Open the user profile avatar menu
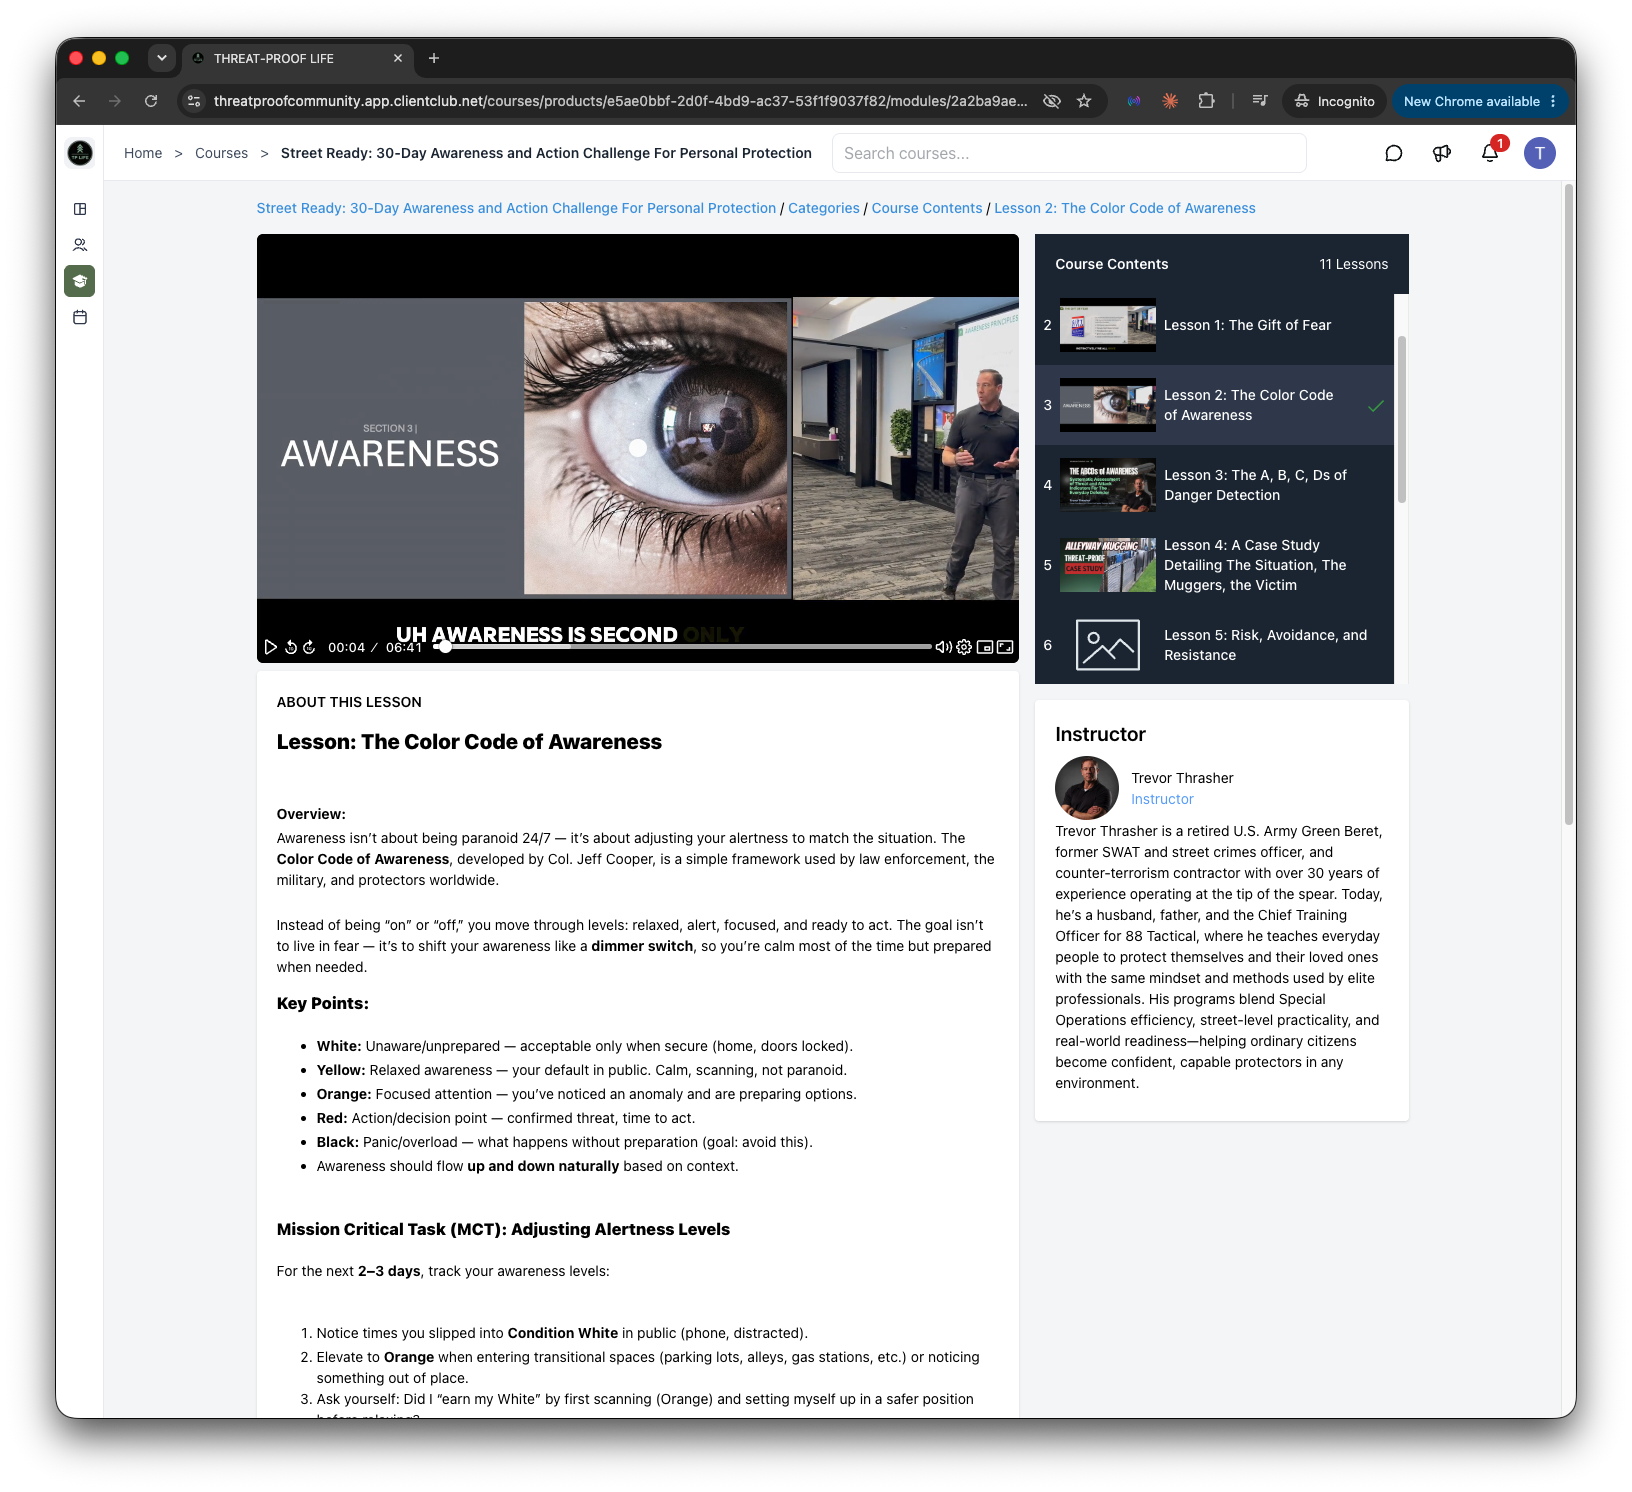Viewport: 1632px width, 1492px height. coord(1540,153)
